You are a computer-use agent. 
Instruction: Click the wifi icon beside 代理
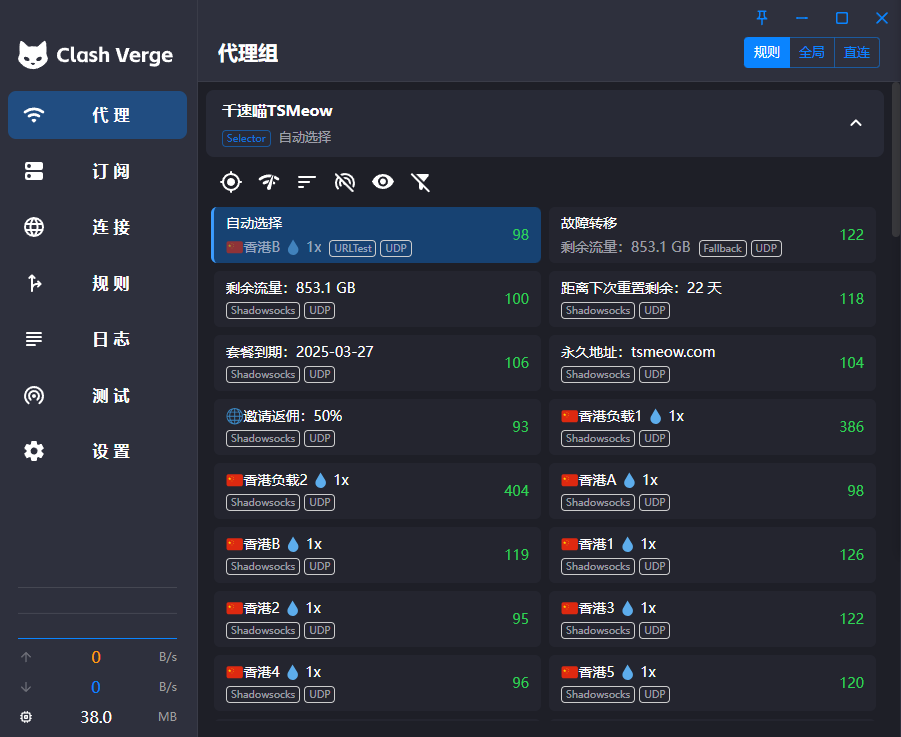[34, 115]
